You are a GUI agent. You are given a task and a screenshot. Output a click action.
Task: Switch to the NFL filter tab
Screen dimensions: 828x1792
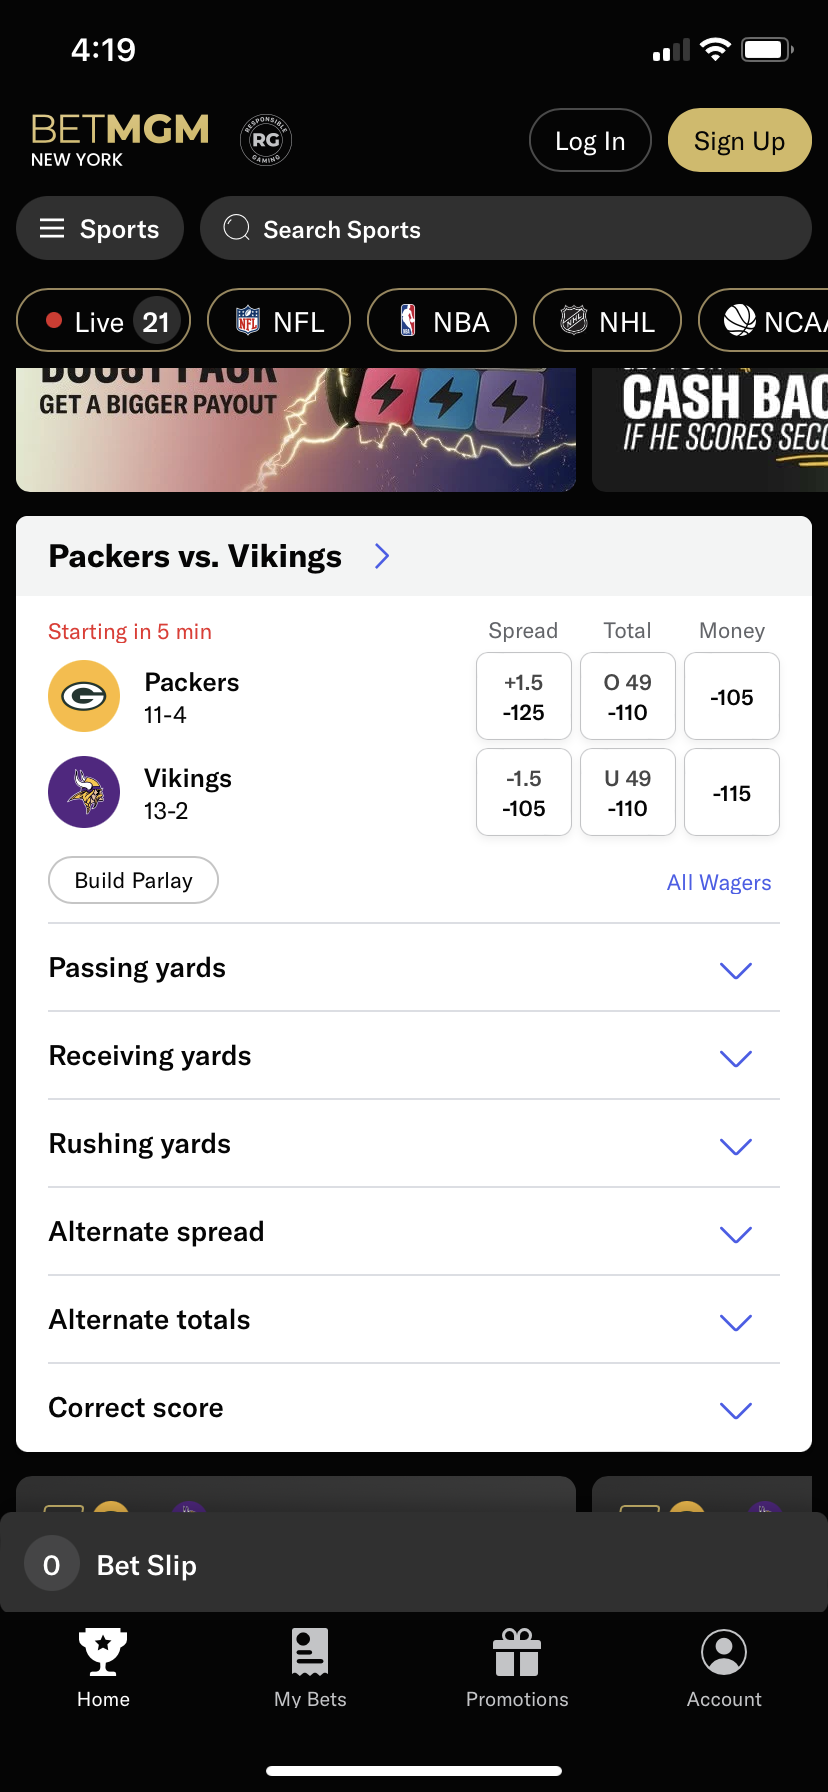click(x=279, y=321)
